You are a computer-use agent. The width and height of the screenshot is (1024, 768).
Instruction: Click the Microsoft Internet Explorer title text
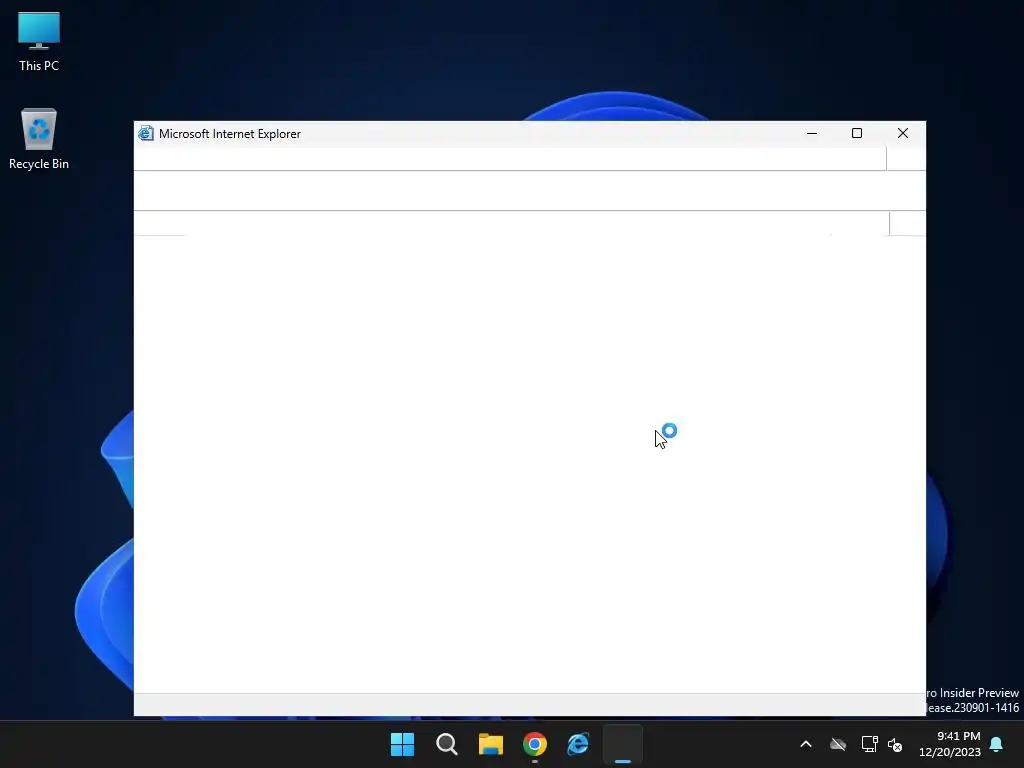[230, 134]
